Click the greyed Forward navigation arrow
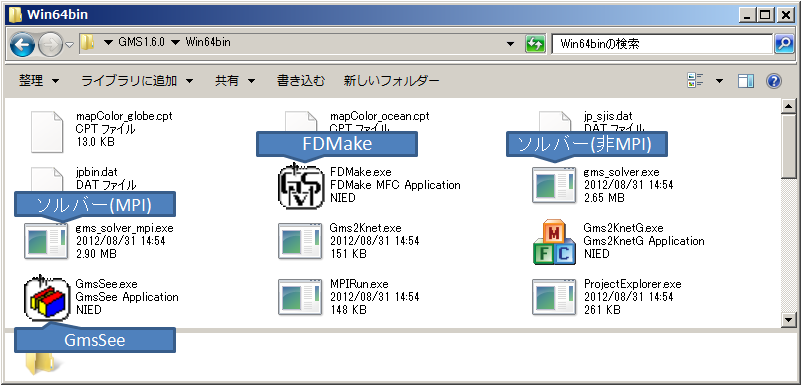This screenshot has height=386, width=802. pos(50,44)
